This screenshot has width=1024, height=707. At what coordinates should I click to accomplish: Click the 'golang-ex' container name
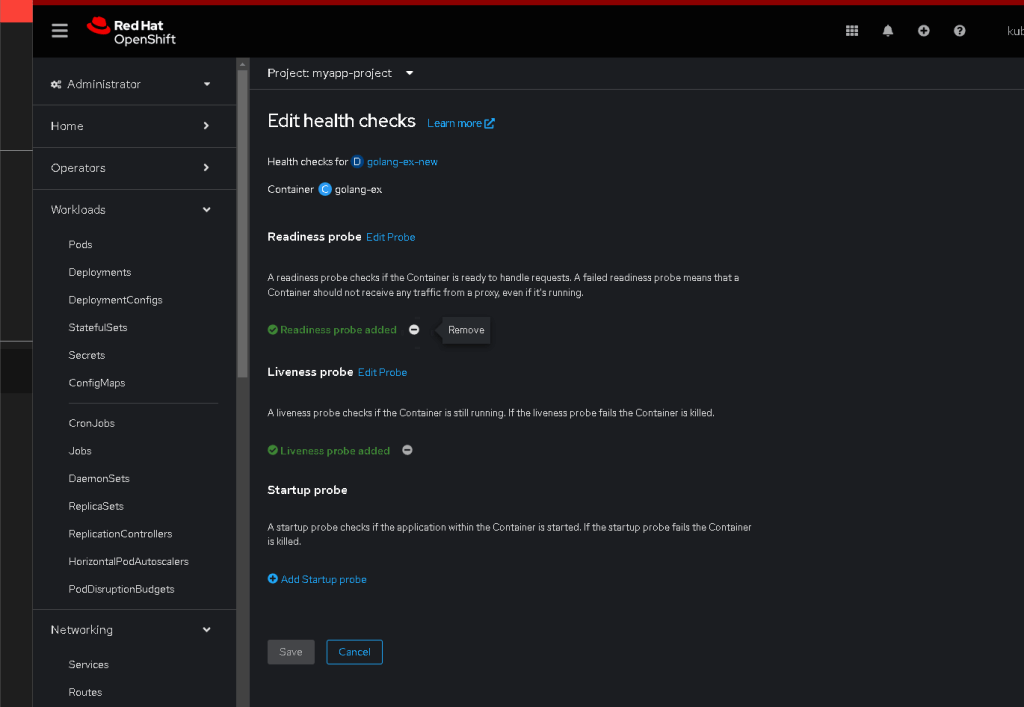tap(359, 189)
